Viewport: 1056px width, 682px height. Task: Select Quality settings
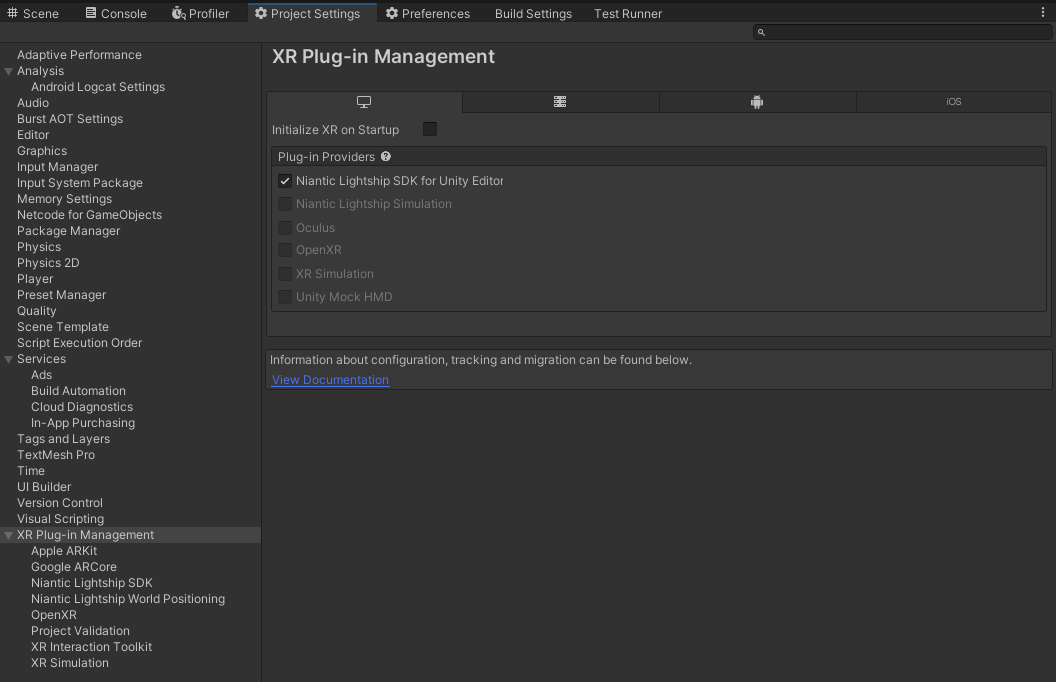tap(36, 311)
